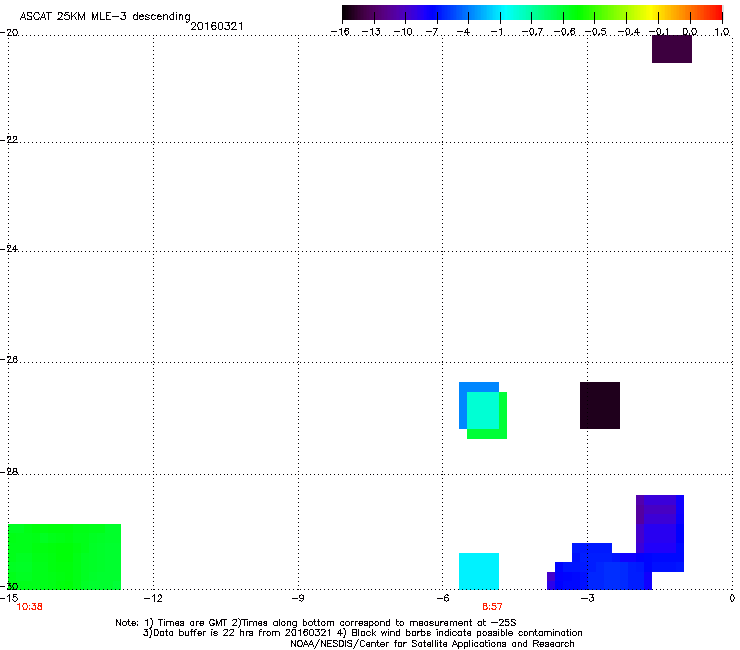The width and height of the screenshot is (740, 650).
Task: Click the large green data patch near longitude -15
Action: (x=65, y=557)
